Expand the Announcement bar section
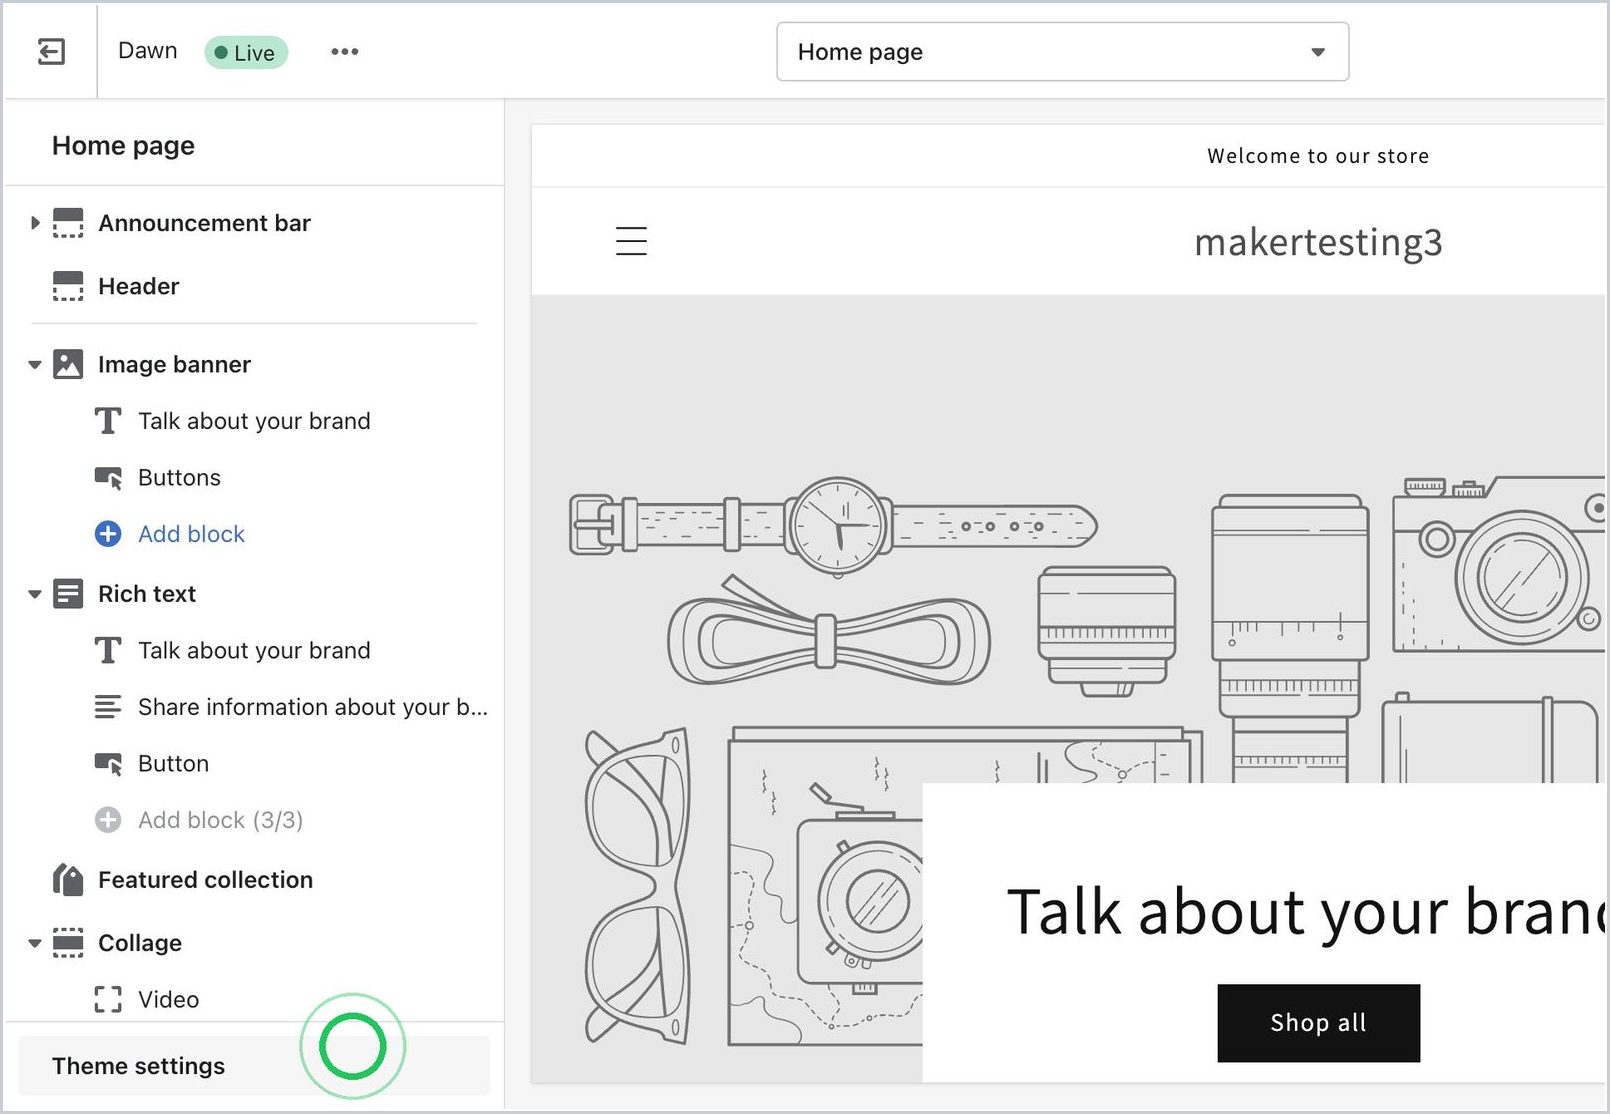Viewport: 1610px width, 1114px height. click(x=35, y=223)
